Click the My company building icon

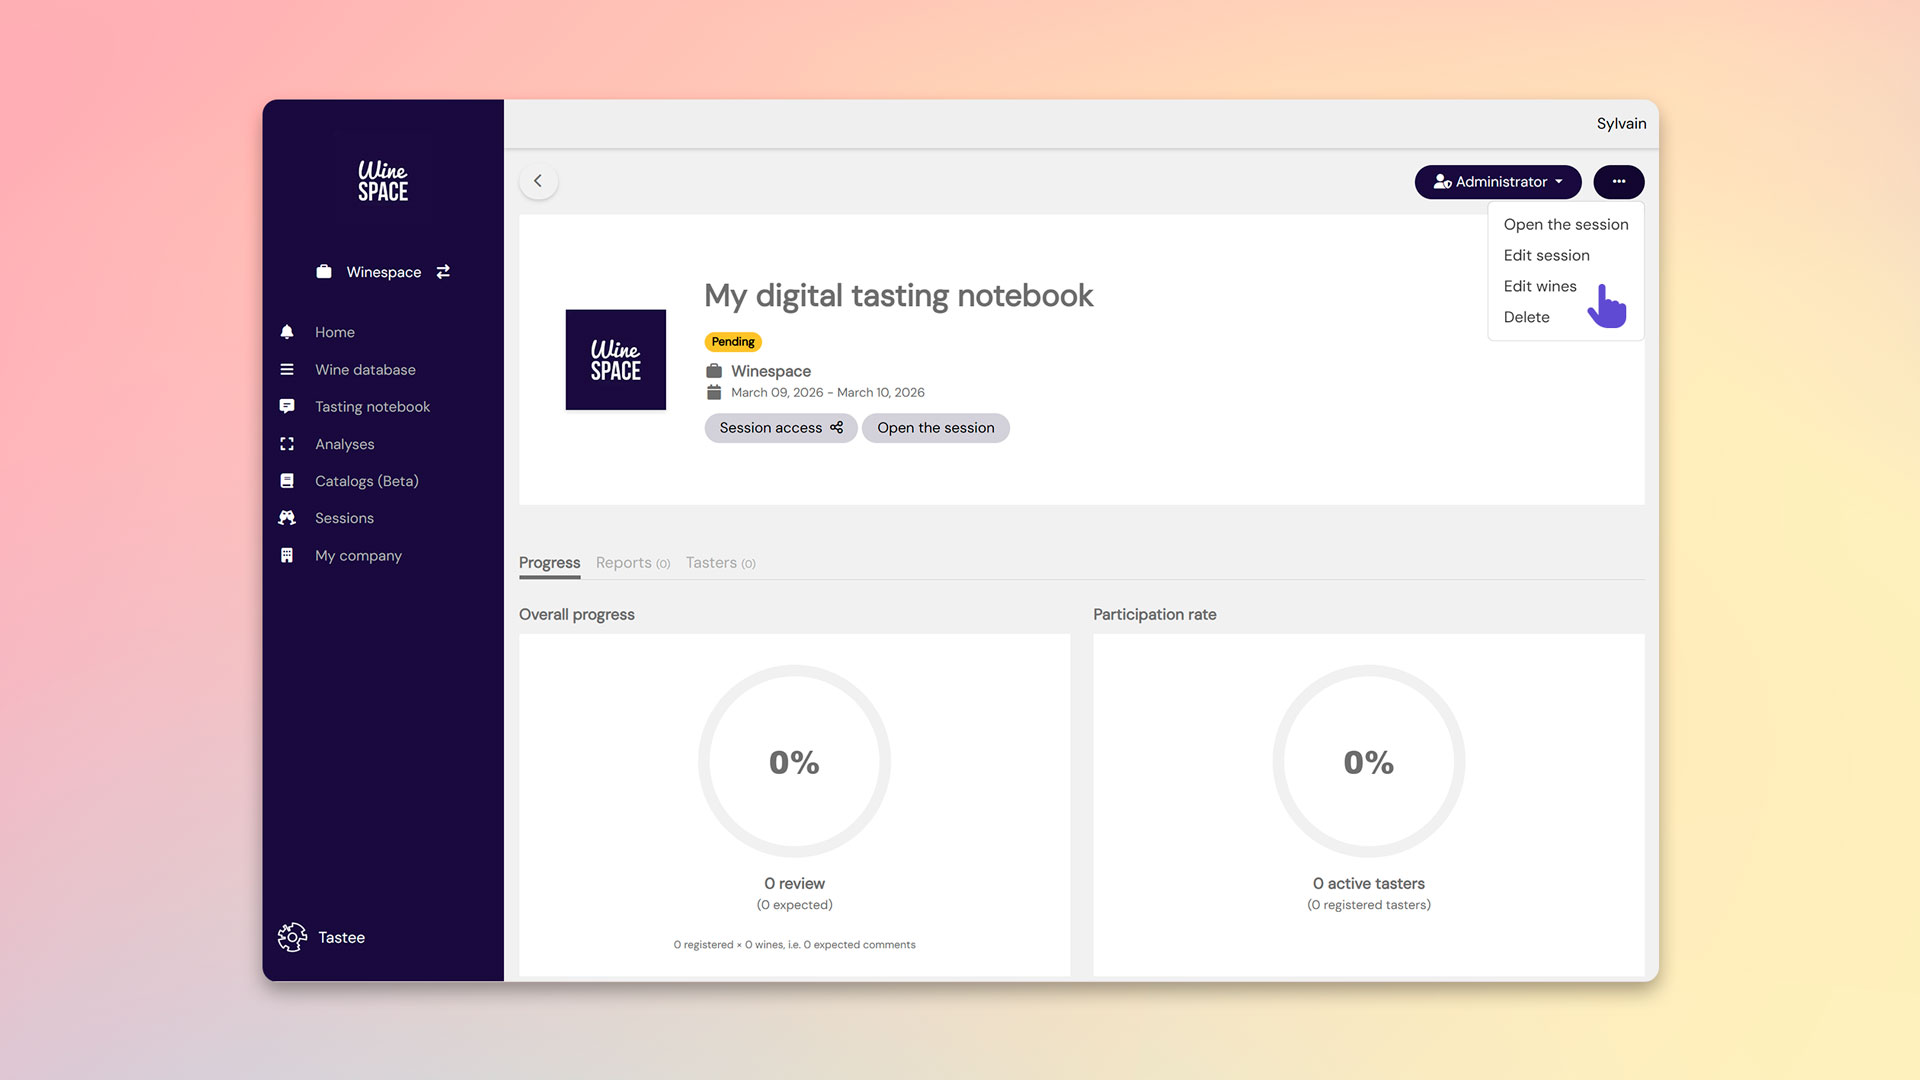coord(287,555)
